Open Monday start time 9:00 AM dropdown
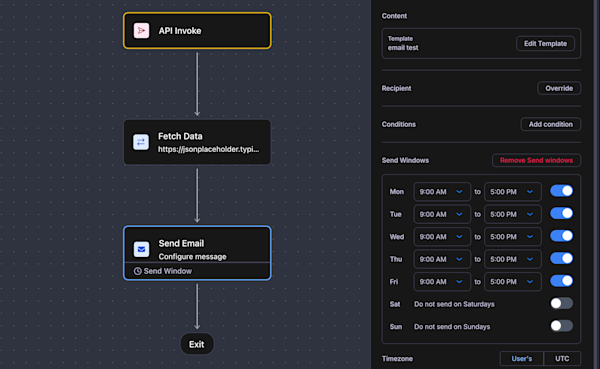Screen dimensions: 600x369 [x=442, y=192]
